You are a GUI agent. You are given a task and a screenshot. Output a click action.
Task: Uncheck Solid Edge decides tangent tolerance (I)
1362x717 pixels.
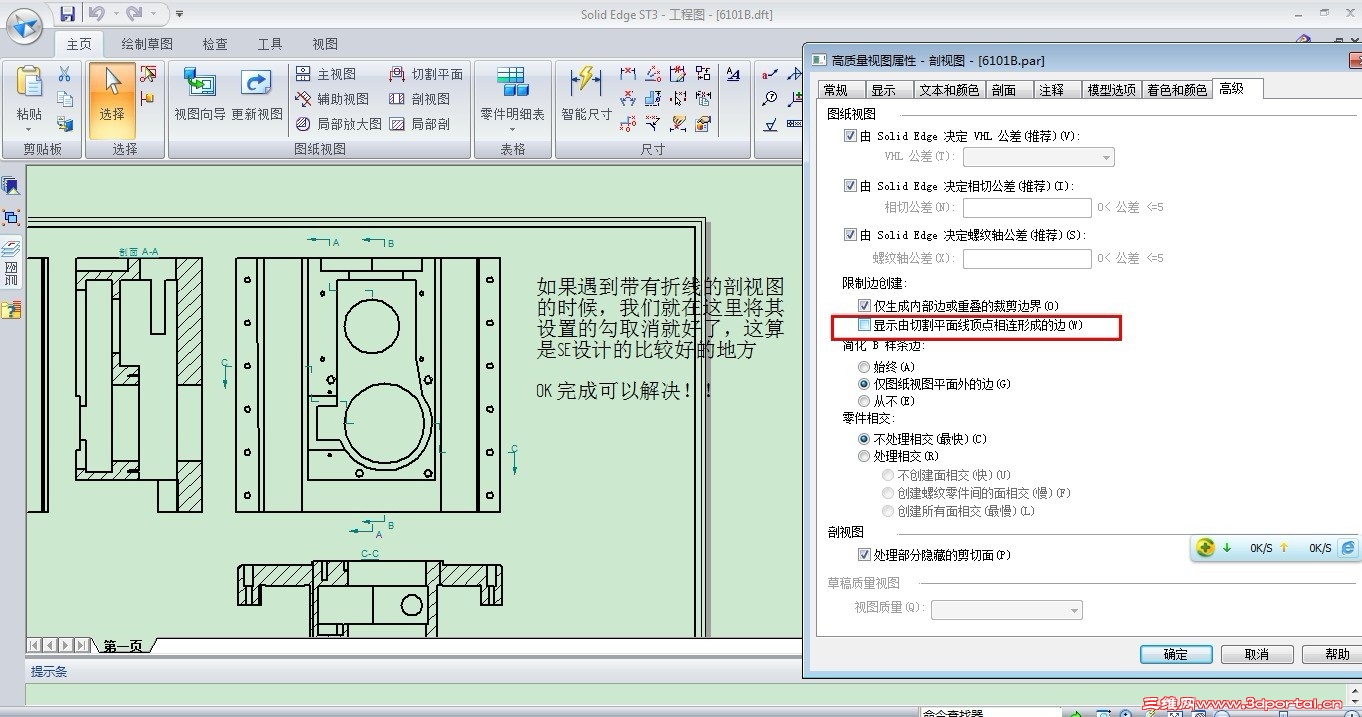[x=850, y=186]
